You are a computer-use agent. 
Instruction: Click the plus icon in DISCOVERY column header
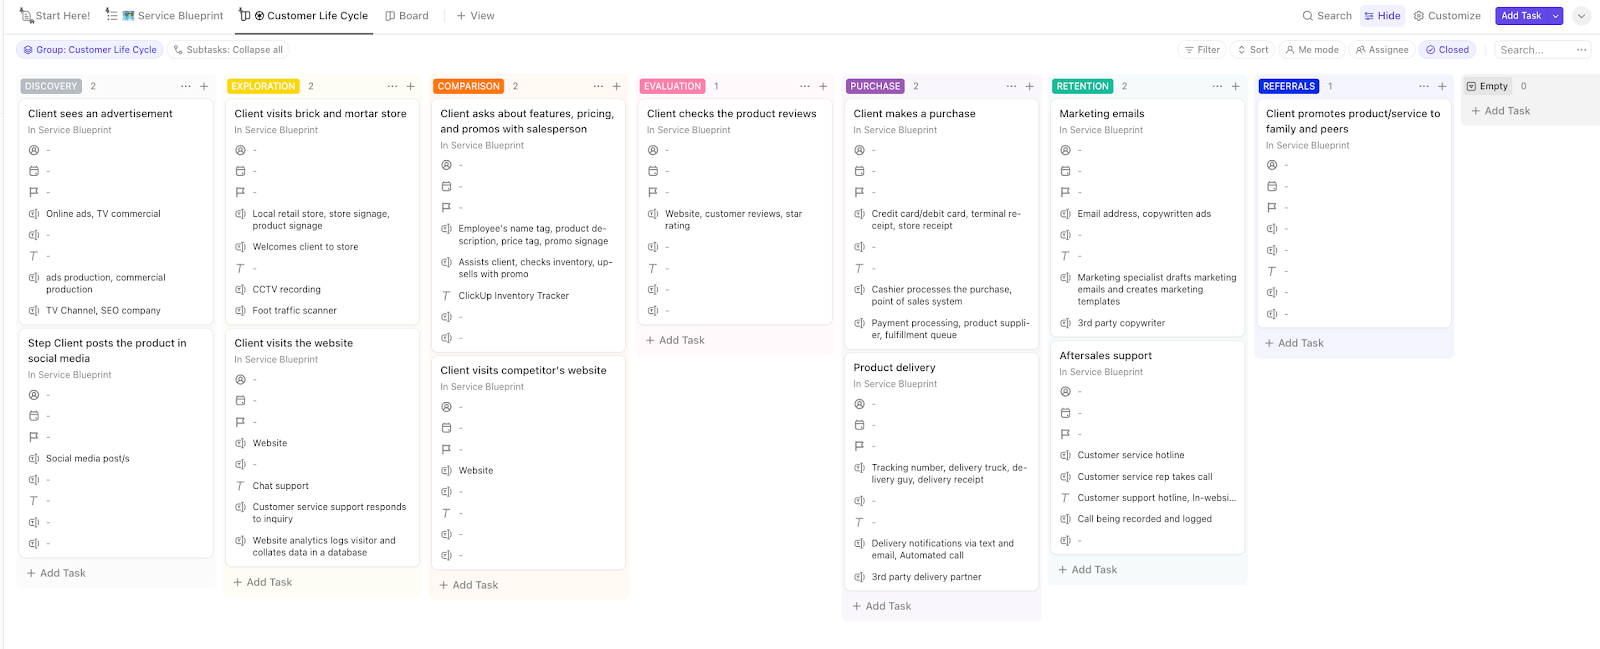pos(204,87)
